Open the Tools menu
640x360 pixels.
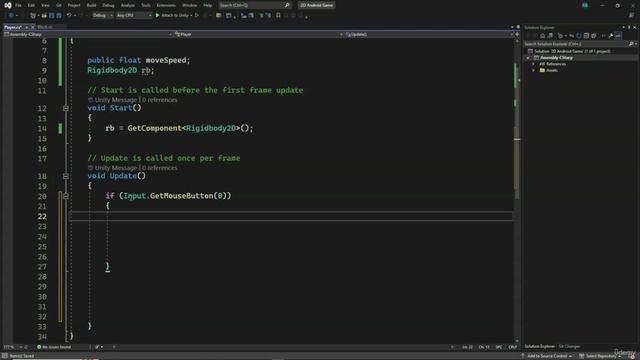[146, 5]
